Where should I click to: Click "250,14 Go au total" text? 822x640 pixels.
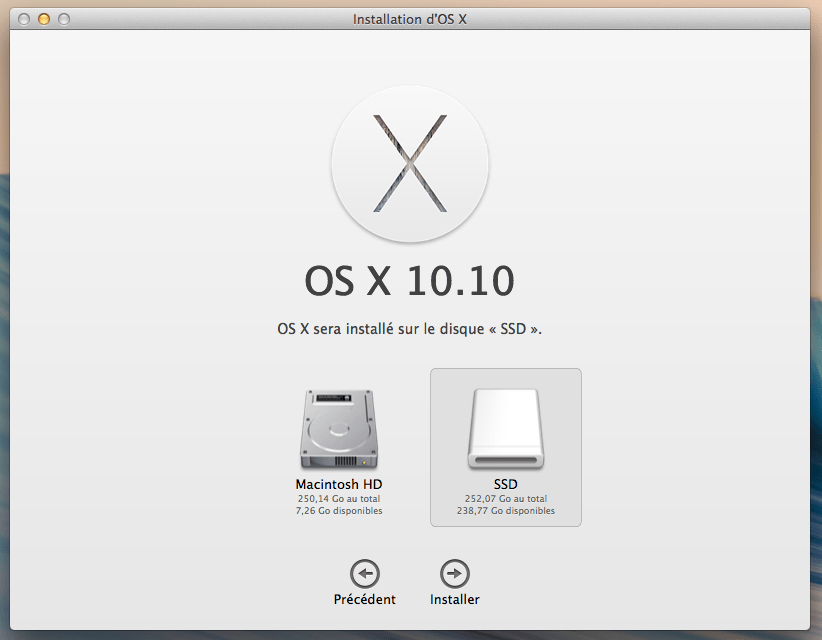[x=339, y=498]
